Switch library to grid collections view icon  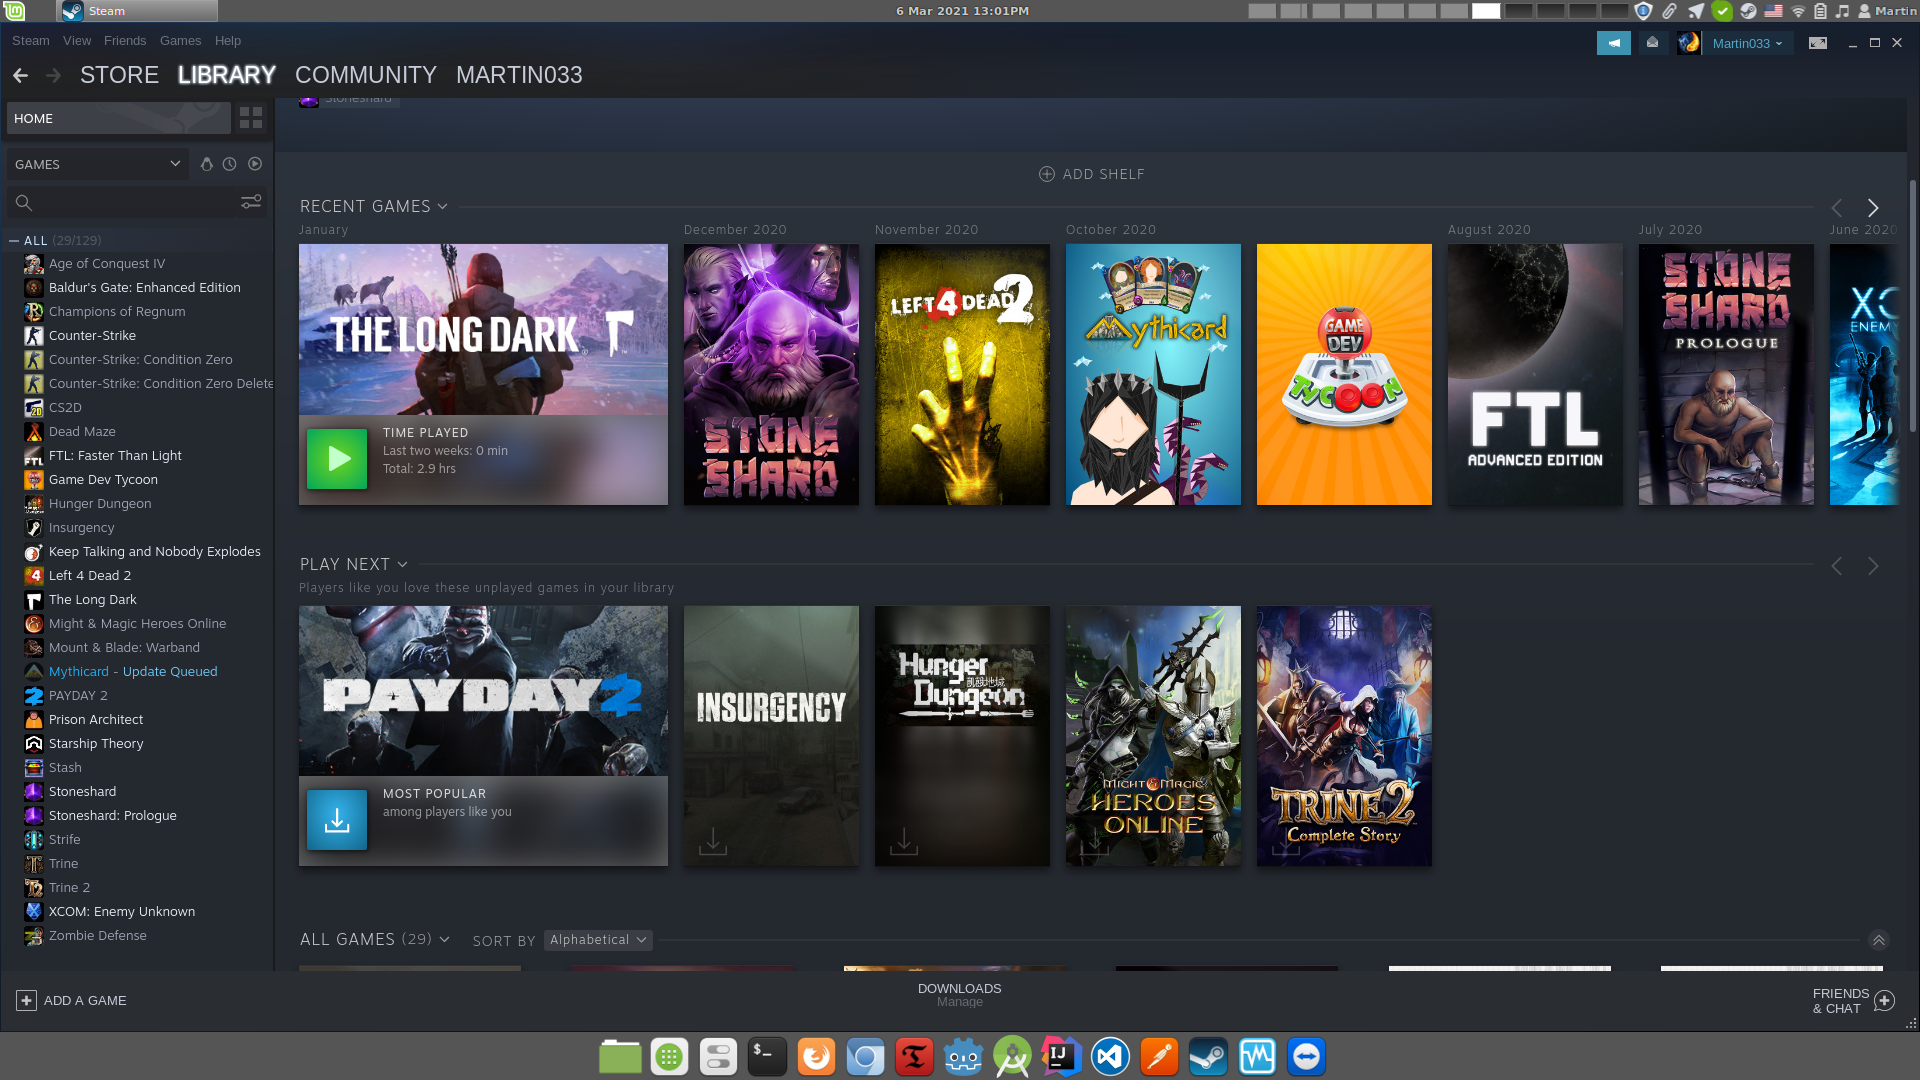251,118
